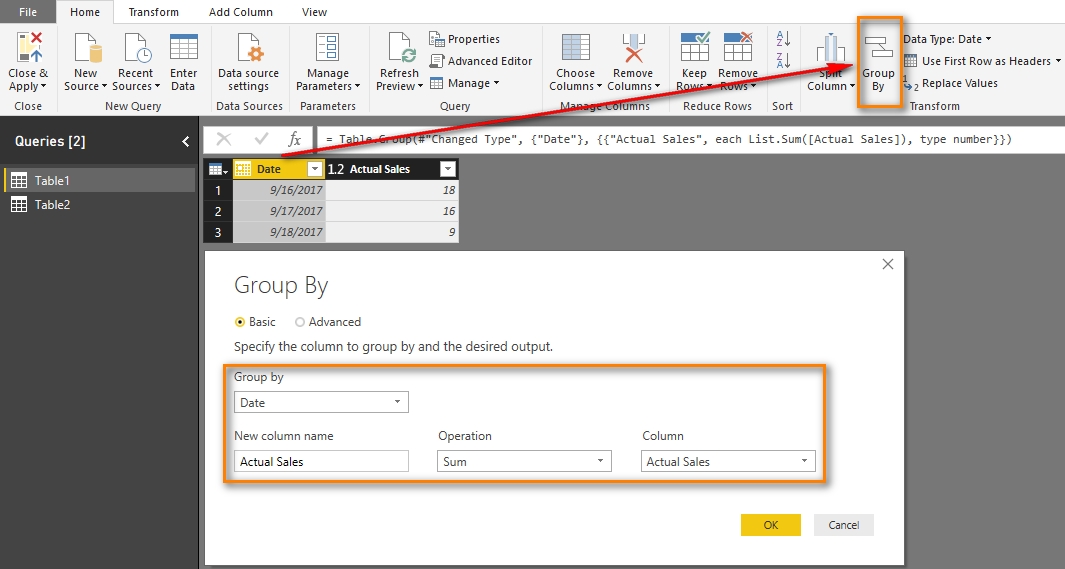1065x569 pixels.
Task: Open the New Source icon
Action: click(x=87, y=48)
